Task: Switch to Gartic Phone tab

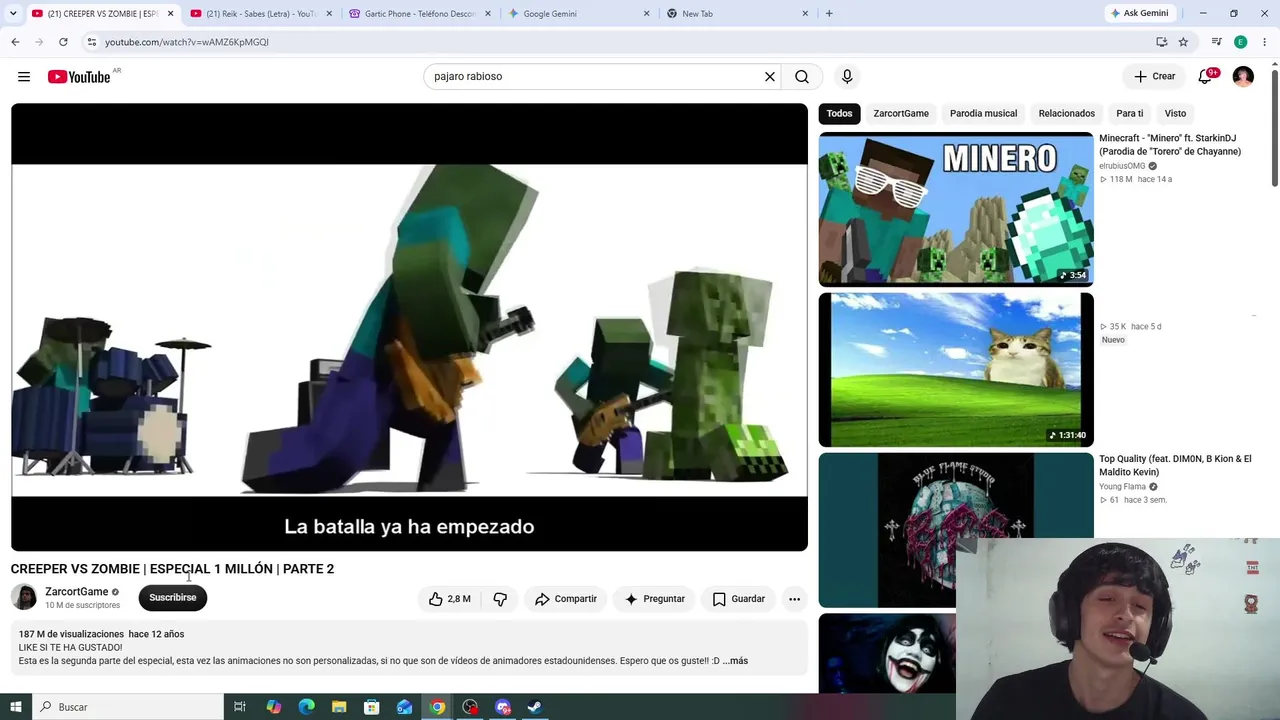Action: pos(419,14)
